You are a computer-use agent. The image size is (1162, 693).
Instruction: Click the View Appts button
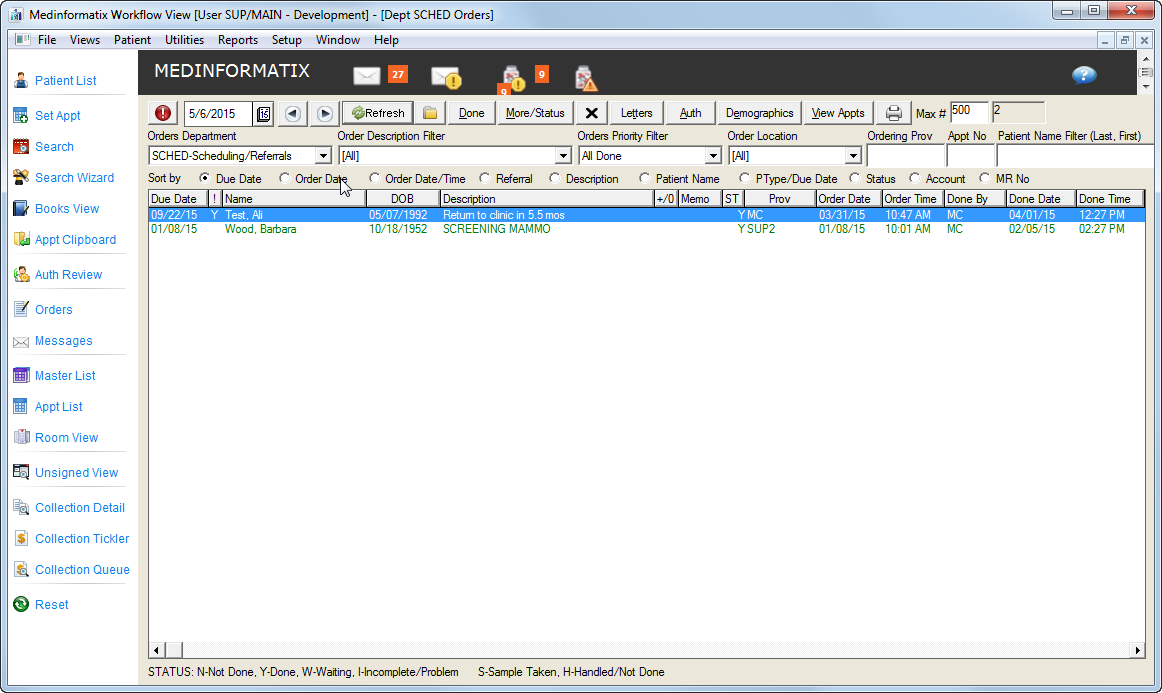pos(838,113)
